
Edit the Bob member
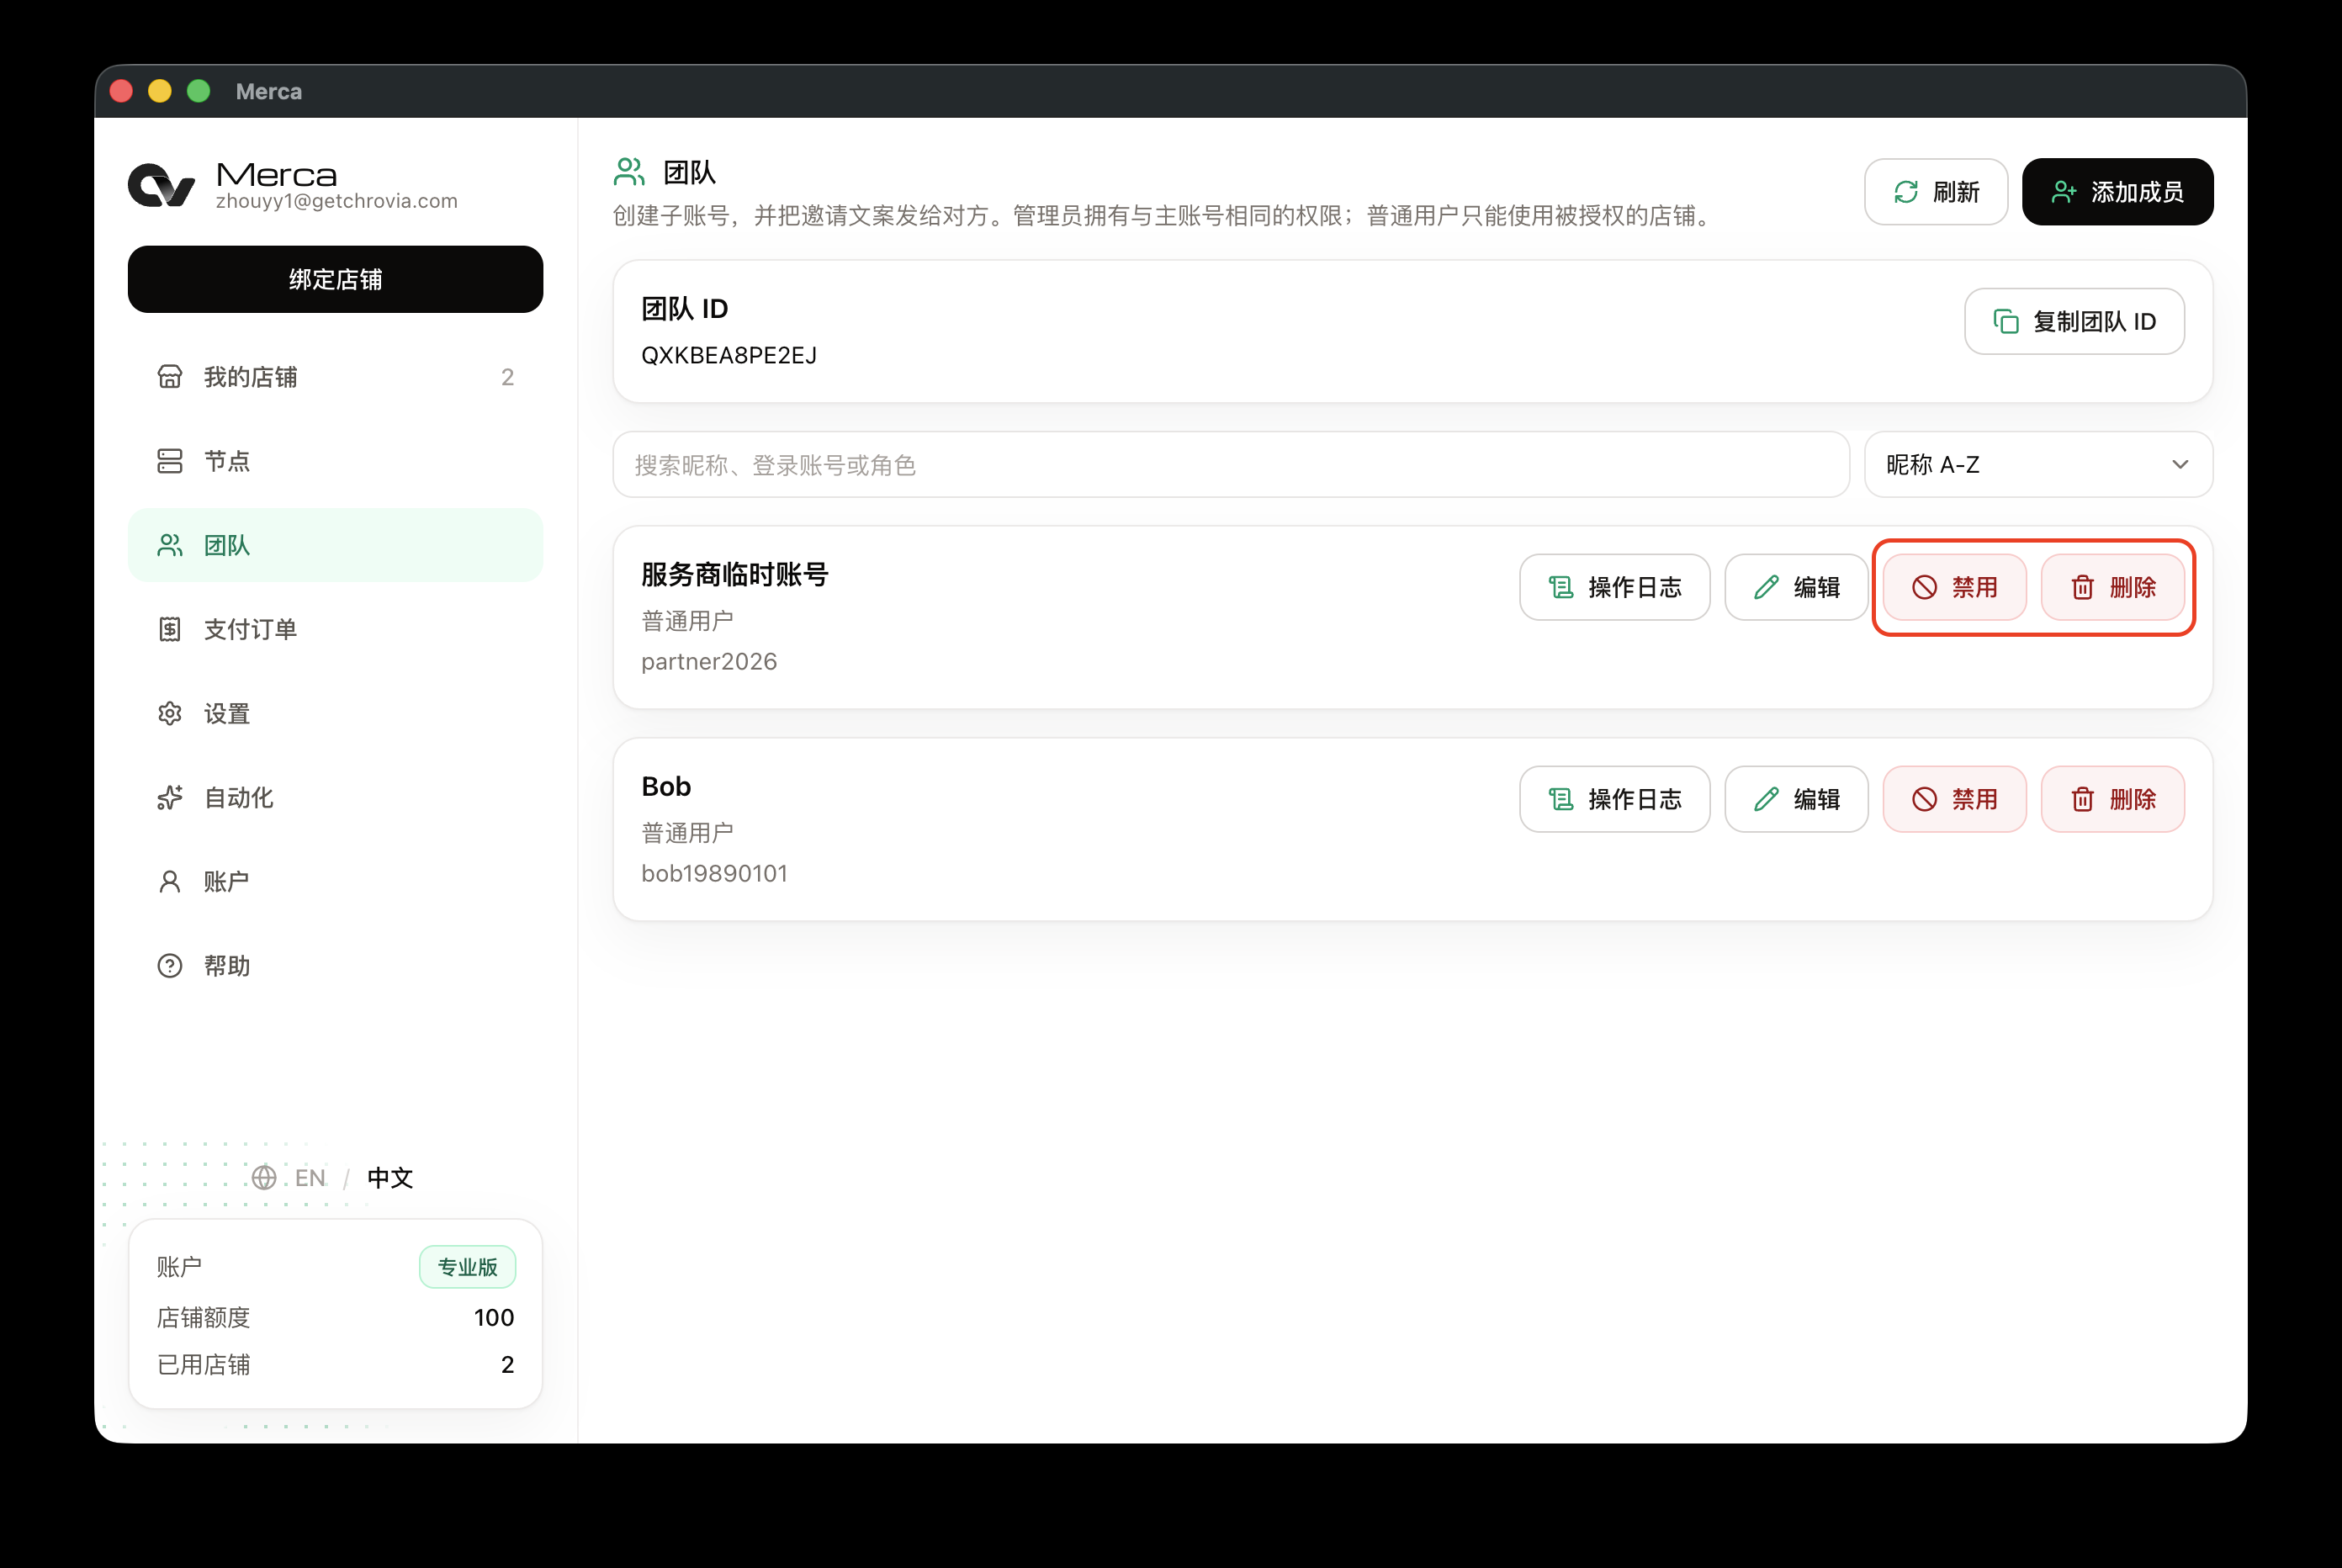pos(1796,799)
